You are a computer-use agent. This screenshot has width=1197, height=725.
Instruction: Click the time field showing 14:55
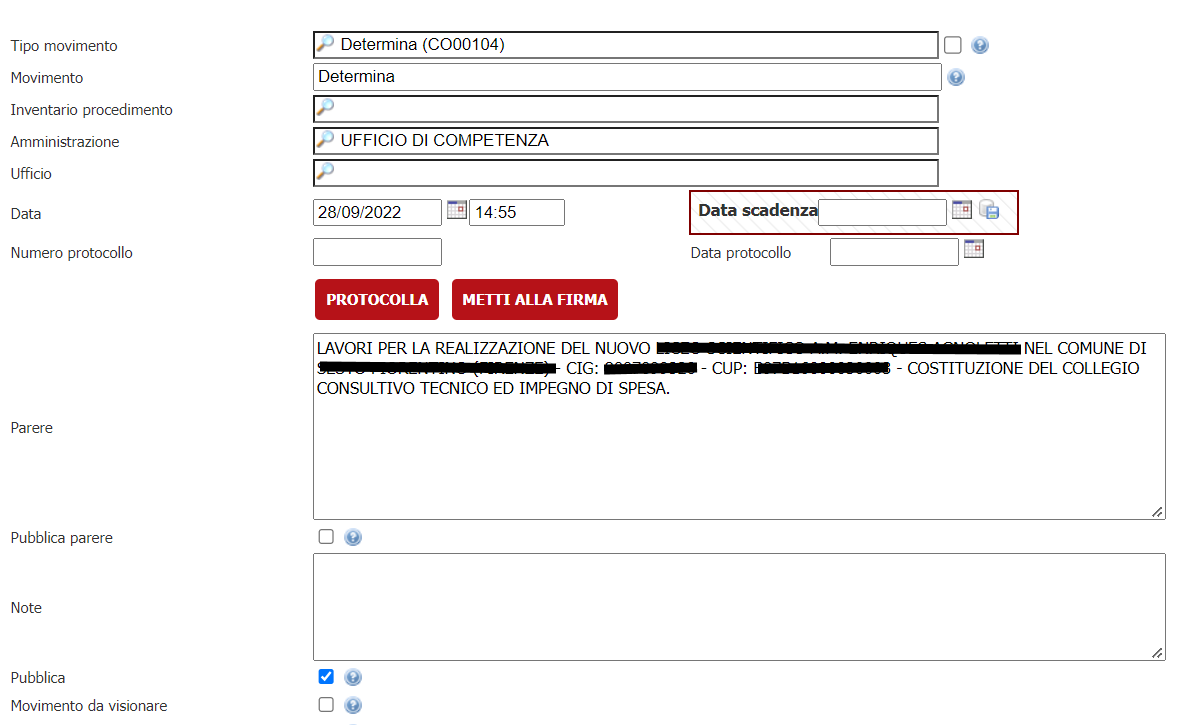516,212
